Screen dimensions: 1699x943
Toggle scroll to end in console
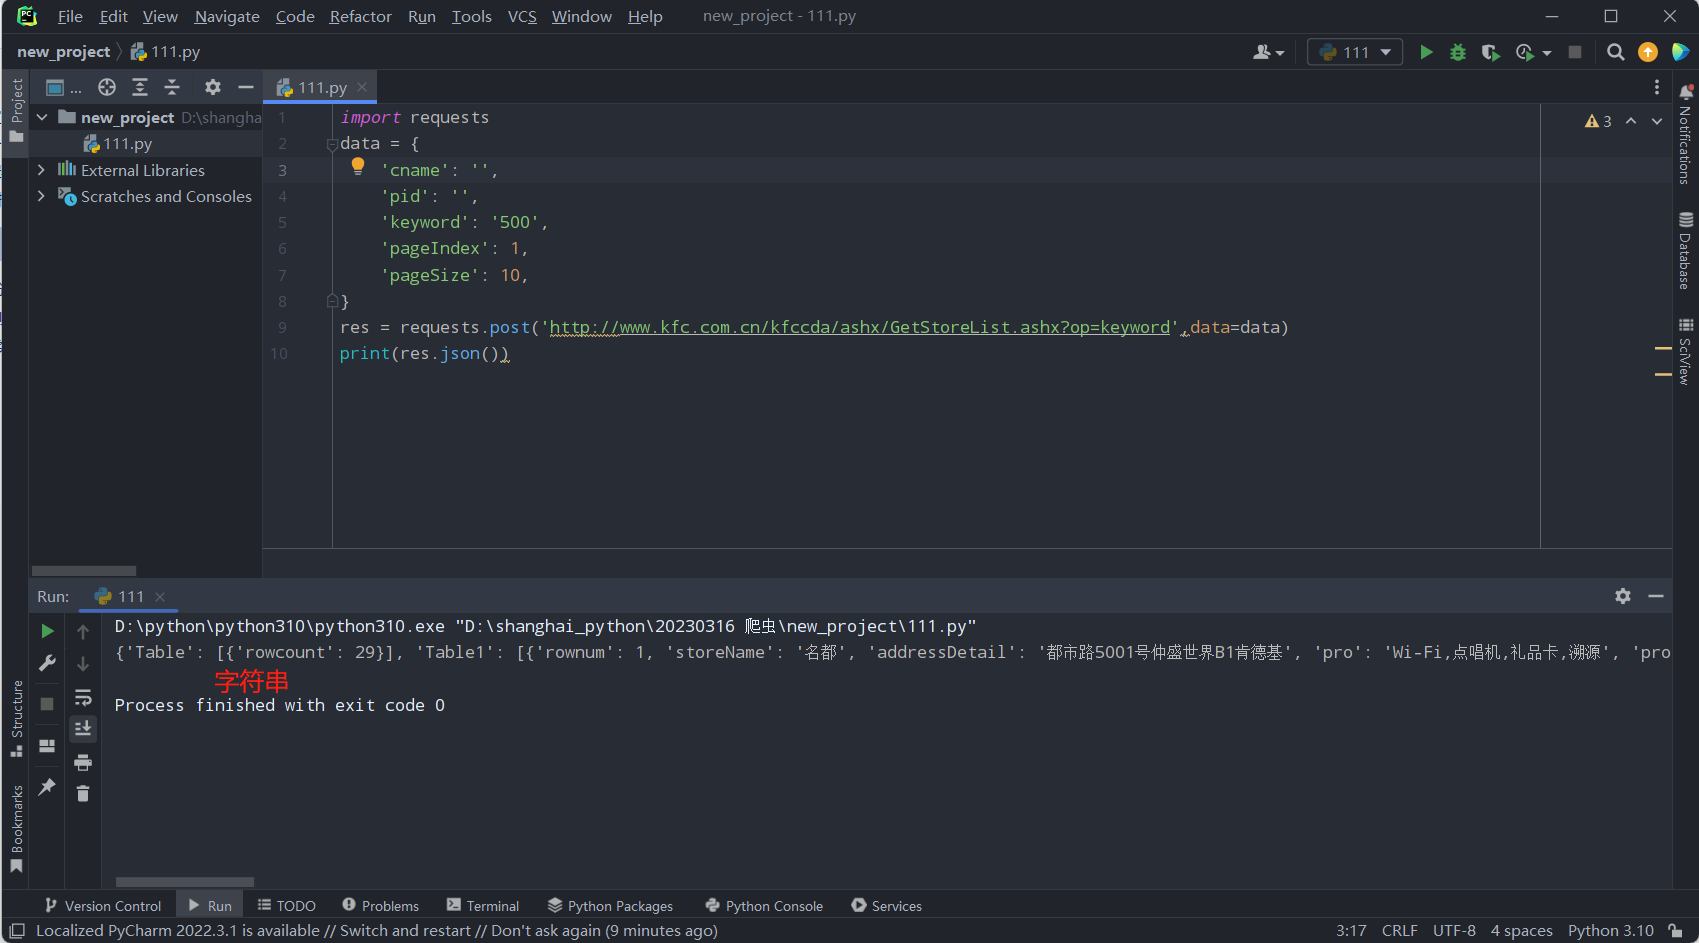click(83, 728)
